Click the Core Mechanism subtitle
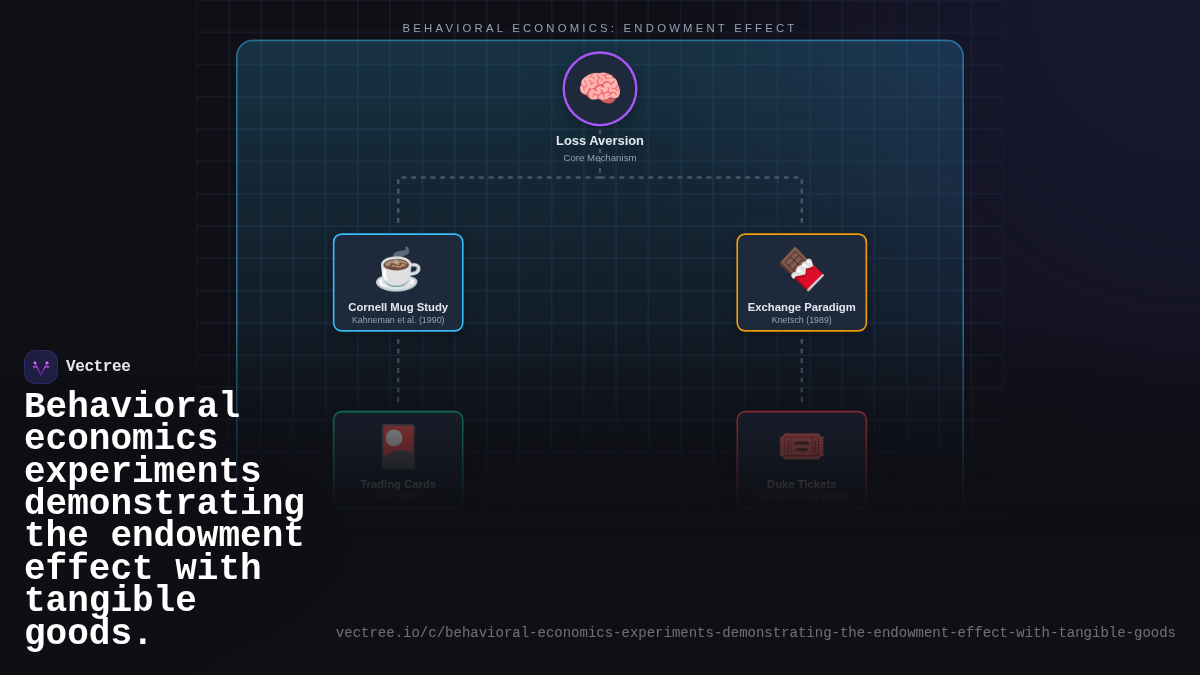Viewport: 1200px width, 675px height. point(600,158)
